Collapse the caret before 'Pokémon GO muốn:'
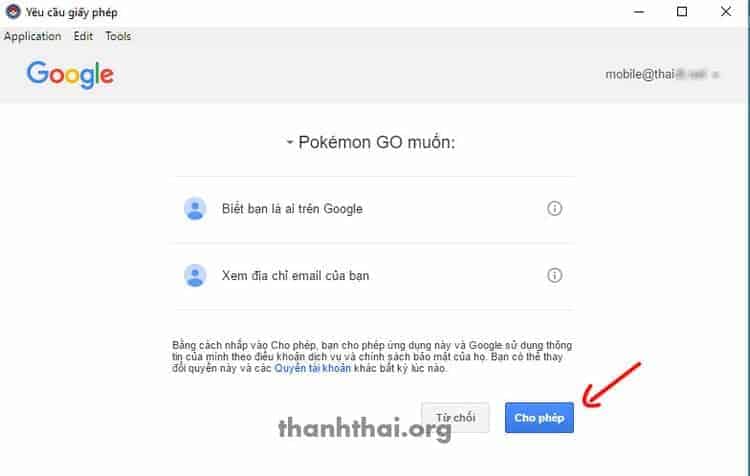Screen dimensions: 750x476 [x=289, y=142]
